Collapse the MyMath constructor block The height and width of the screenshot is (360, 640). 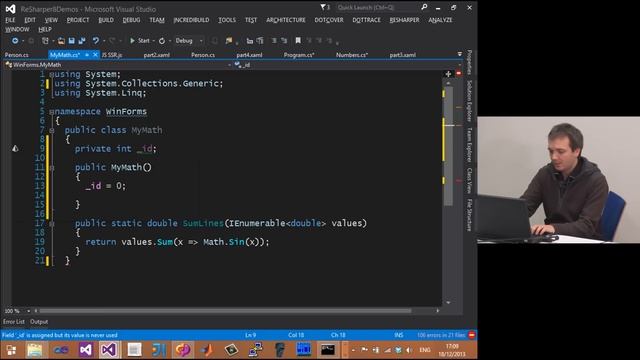click(x=52, y=168)
